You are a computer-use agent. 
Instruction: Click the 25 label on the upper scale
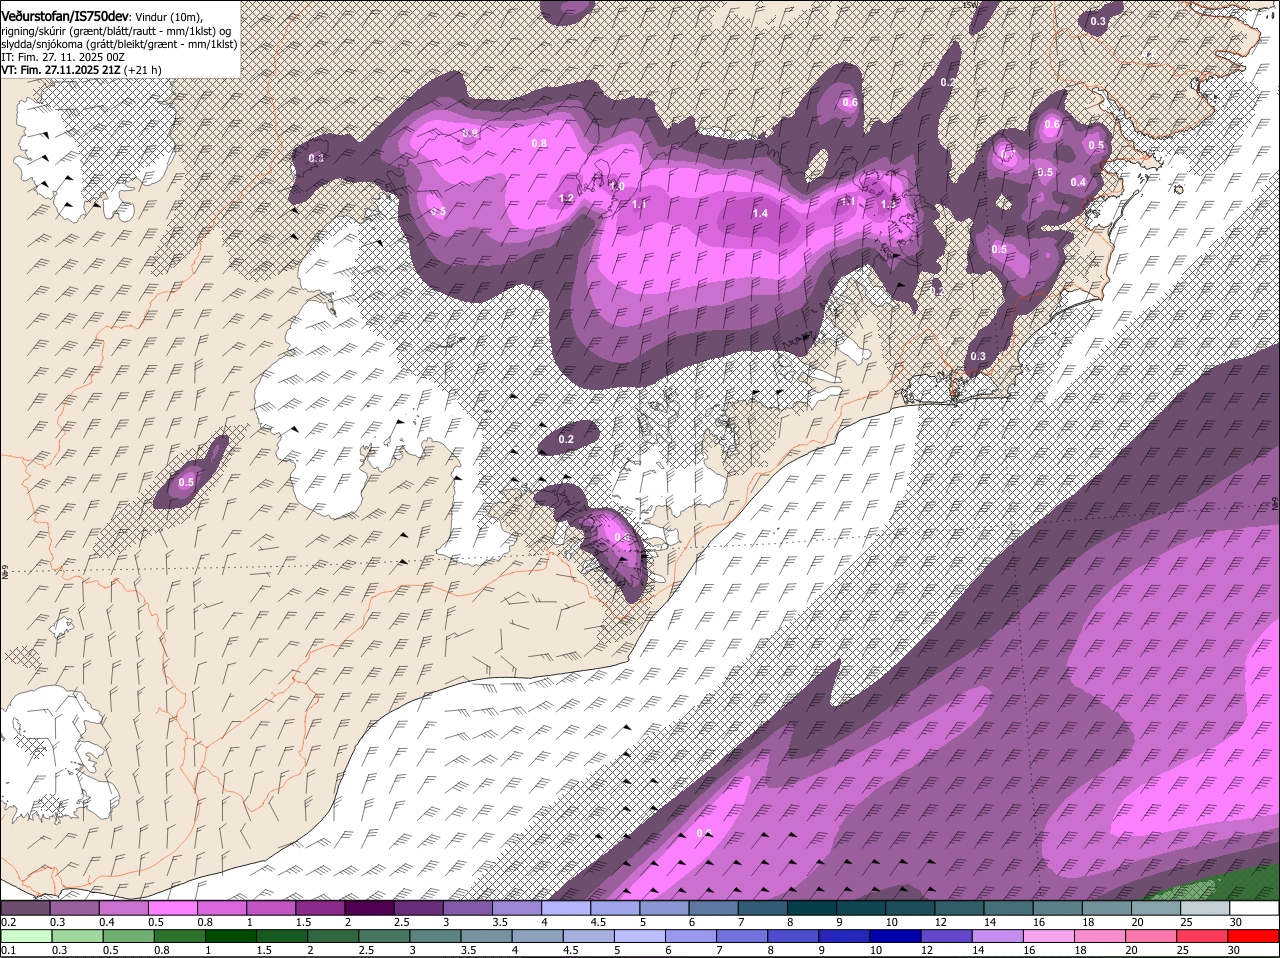point(1187,922)
